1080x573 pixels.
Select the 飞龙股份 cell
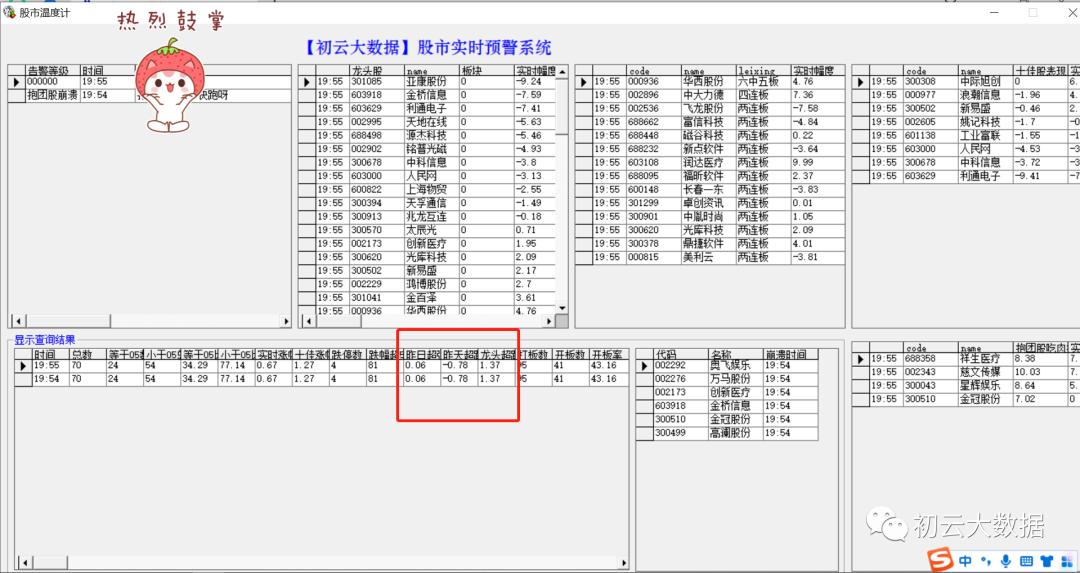pyautogui.click(x=709, y=109)
